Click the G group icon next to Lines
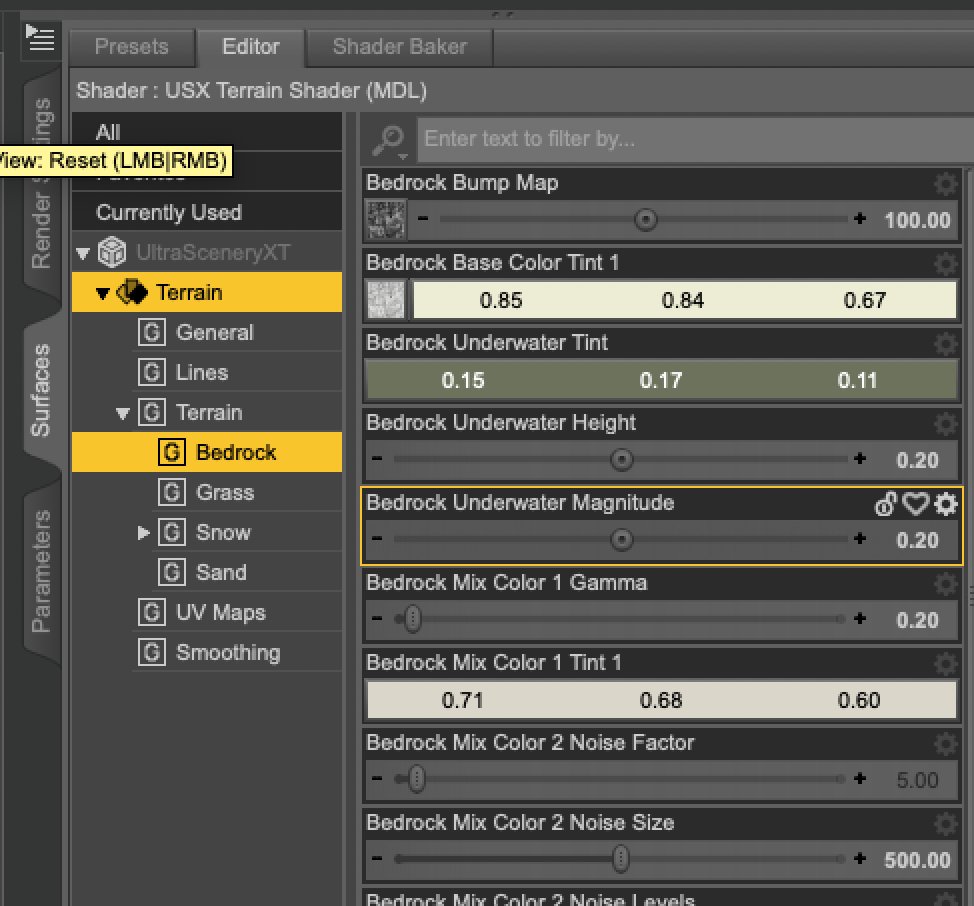The width and height of the screenshot is (974, 906). point(152,373)
